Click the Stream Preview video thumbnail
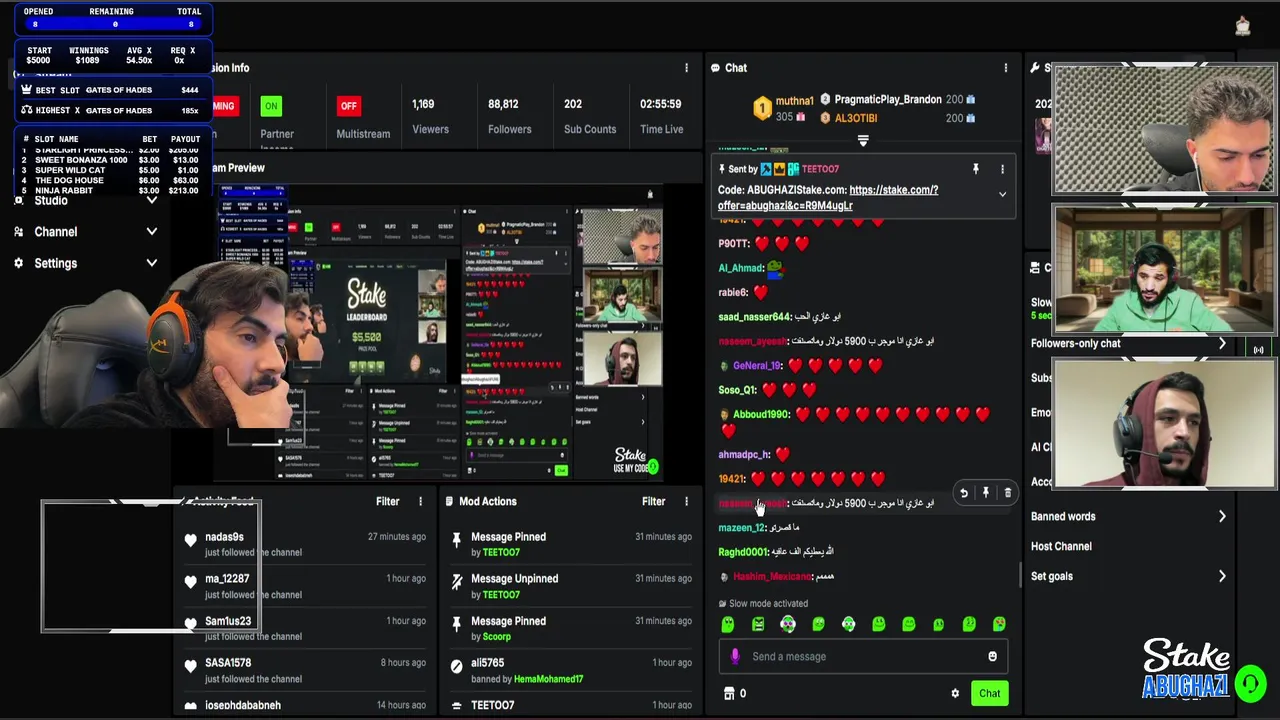 pyautogui.click(x=440, y=331)
